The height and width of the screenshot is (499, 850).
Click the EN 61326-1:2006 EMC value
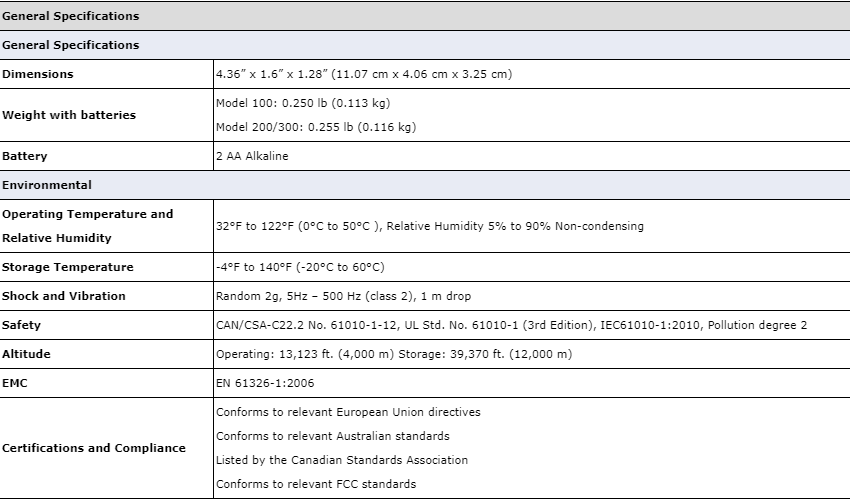click(265, 383)
